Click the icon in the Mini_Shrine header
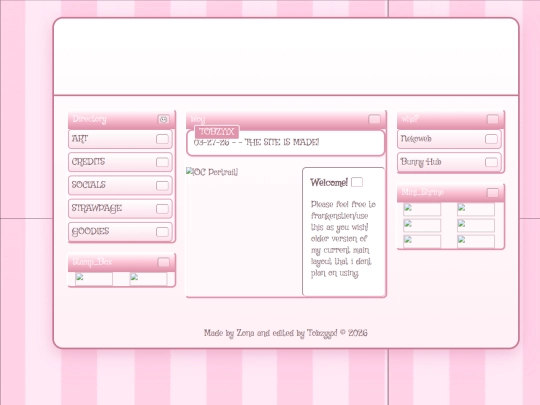This screenshot has height=405, width=540. [x=492, y=193]
